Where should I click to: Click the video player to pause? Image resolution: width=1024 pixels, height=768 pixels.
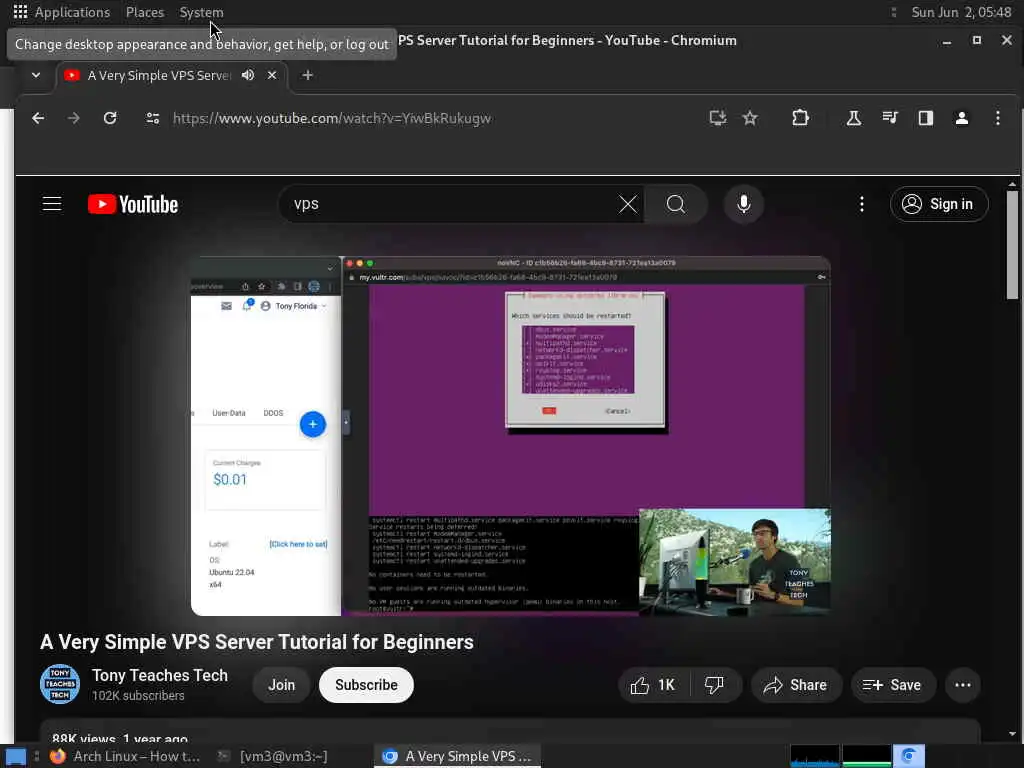click(510, 436)
